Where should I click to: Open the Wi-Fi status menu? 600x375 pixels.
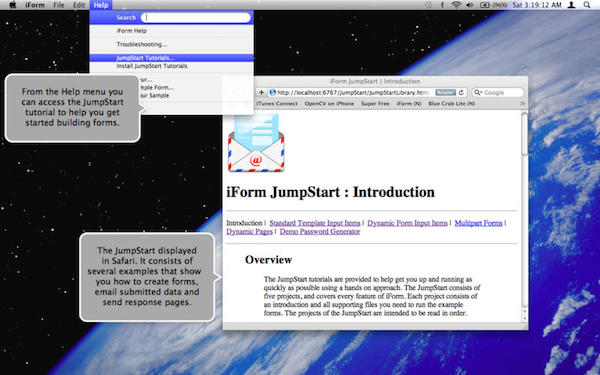pyautogui.click(x=456, y=5)
